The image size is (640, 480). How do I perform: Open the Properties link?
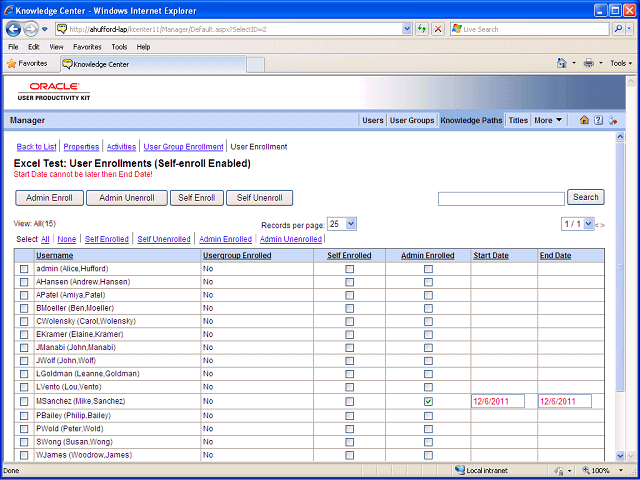pos(81,147)
